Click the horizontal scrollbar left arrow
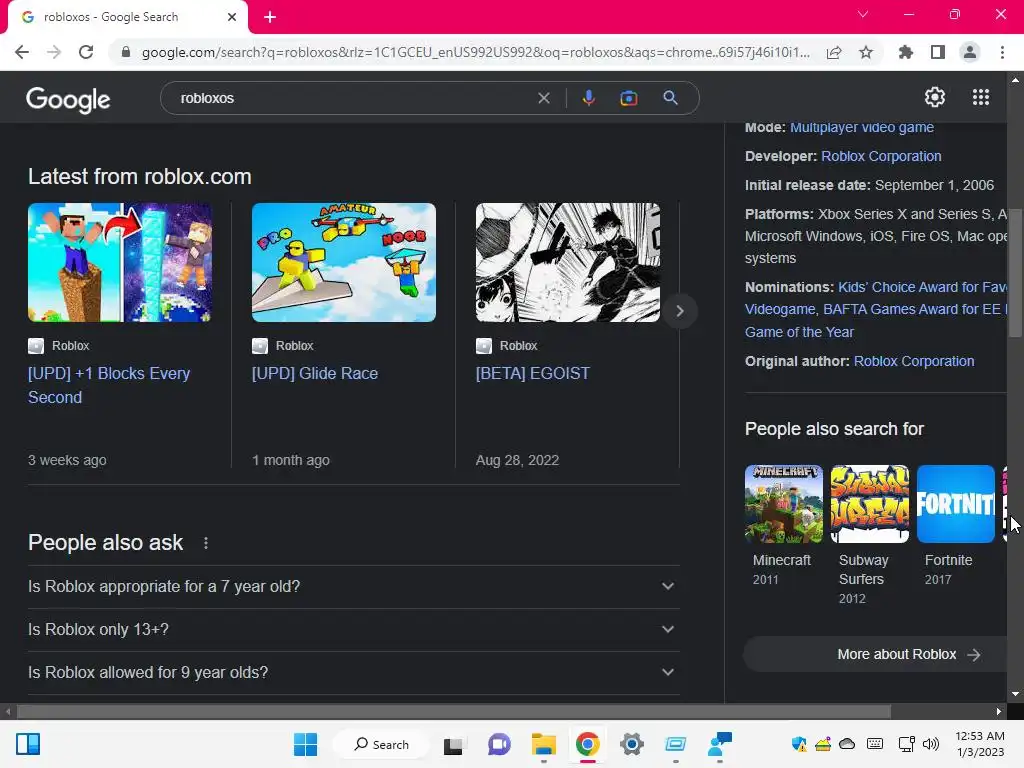Viewport: 1024px width, 768px height. pos(8,711)
